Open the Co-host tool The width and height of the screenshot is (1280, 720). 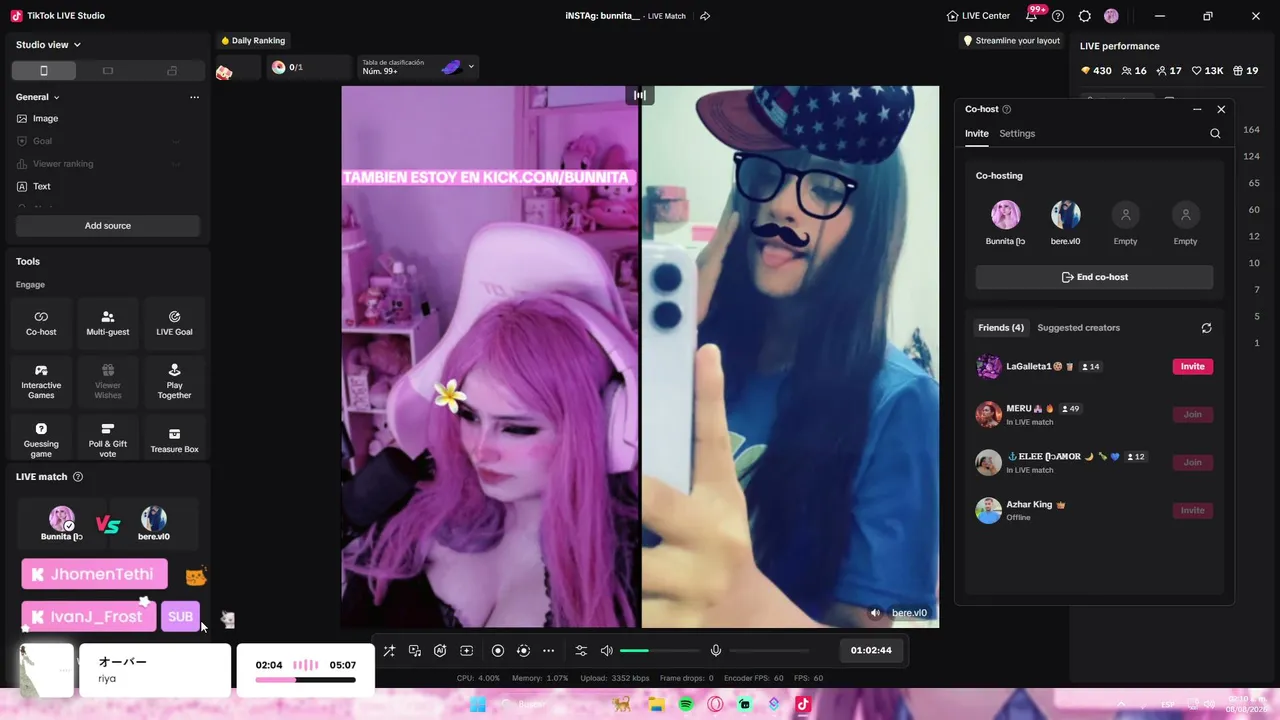click(41, 323)
